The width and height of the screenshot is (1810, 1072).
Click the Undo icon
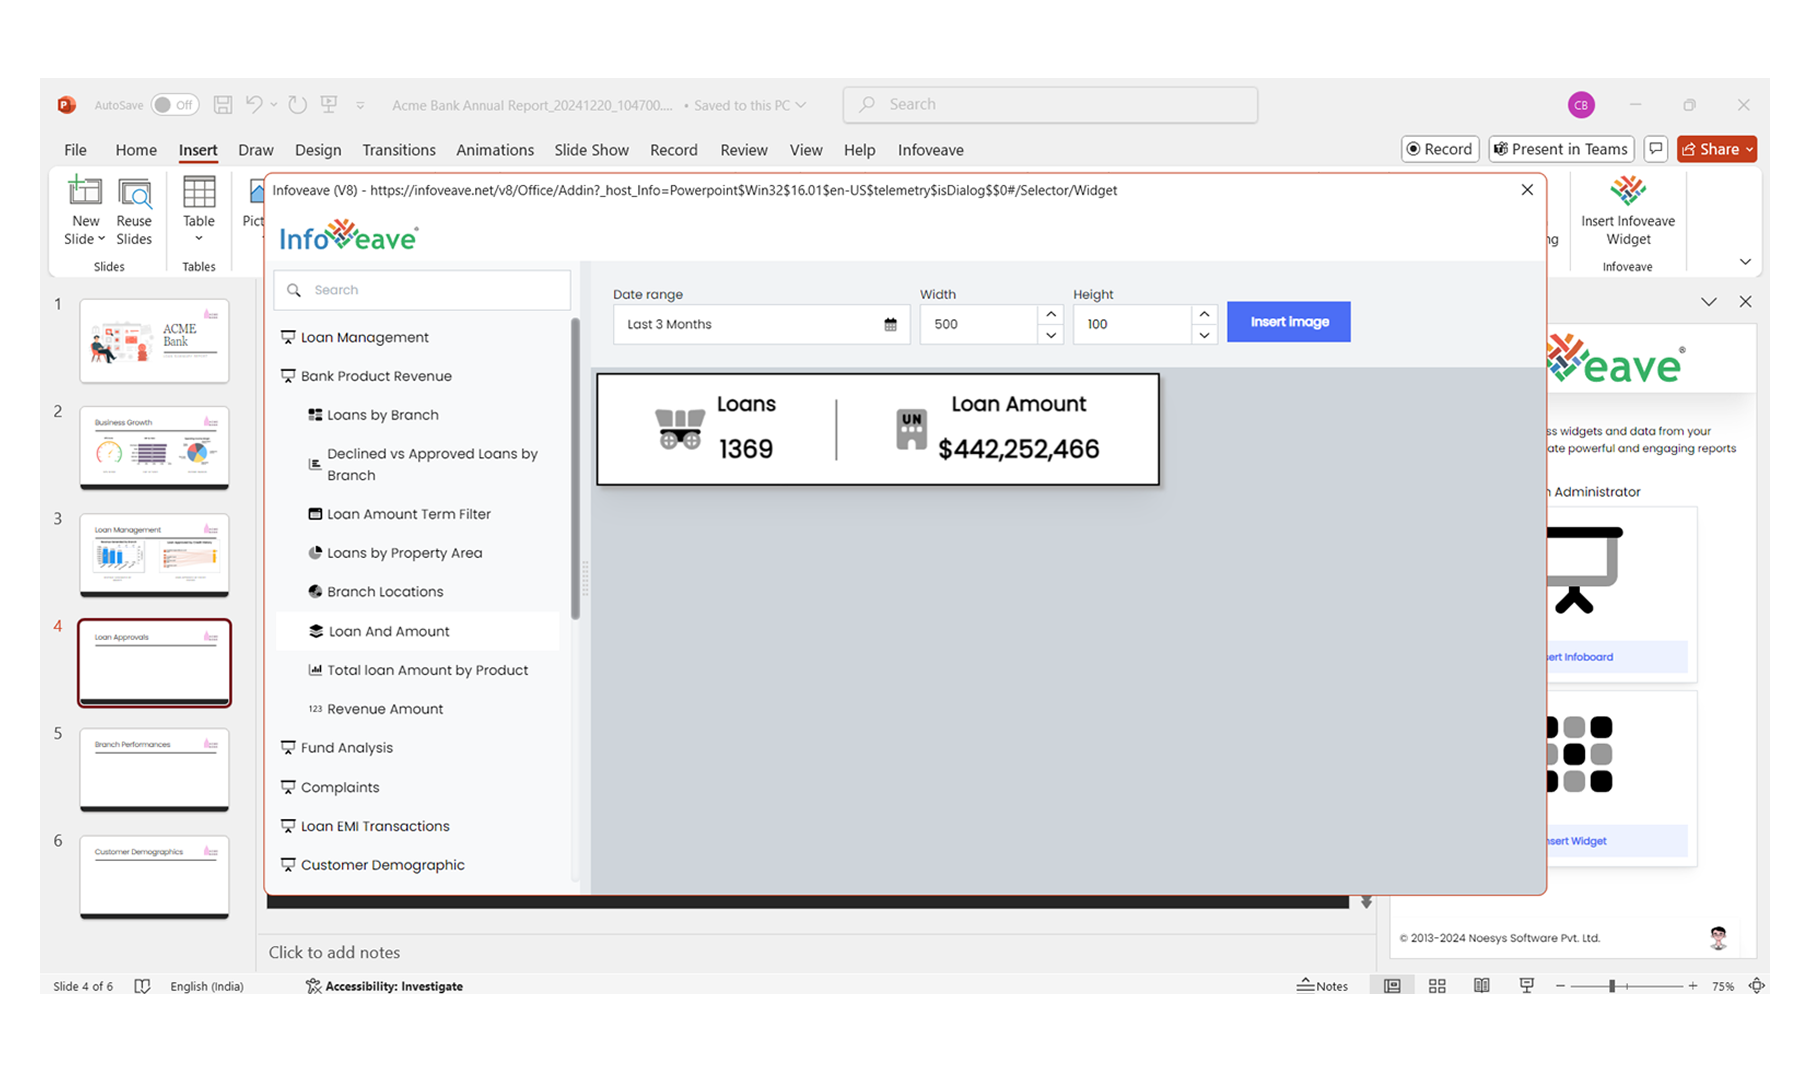(254, 105)
